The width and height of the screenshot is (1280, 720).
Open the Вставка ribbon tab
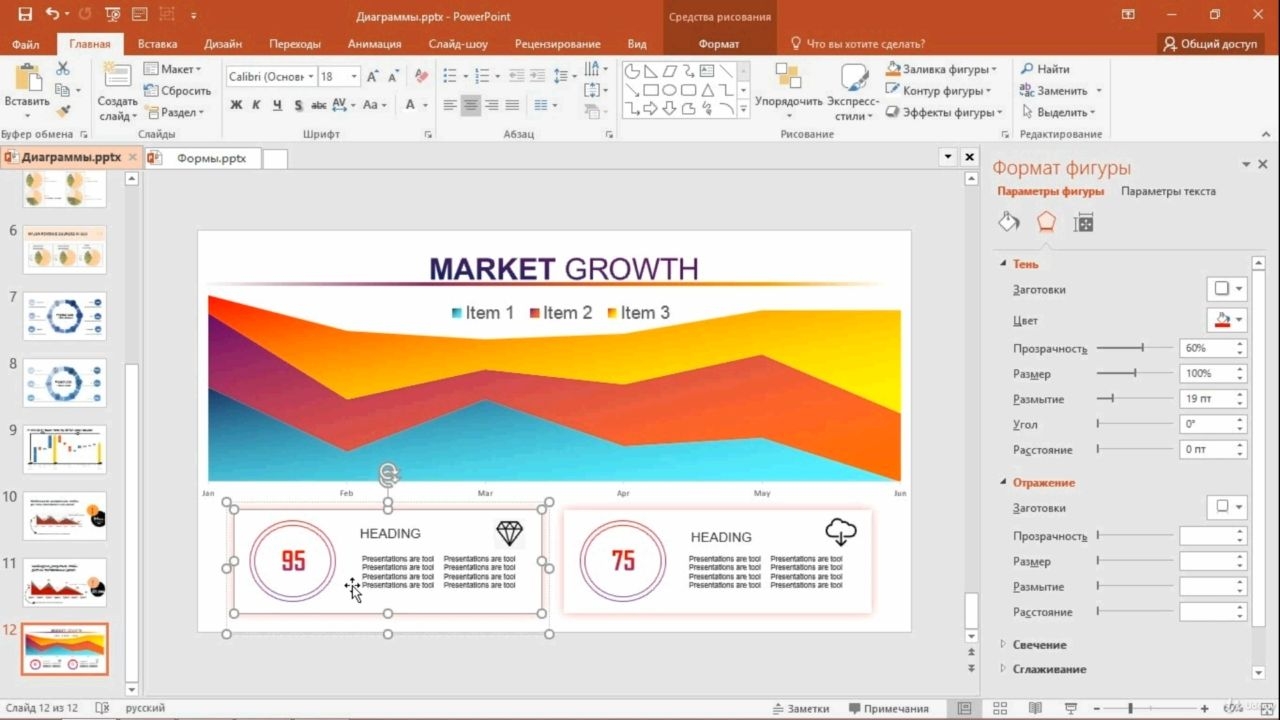coord(157,44)
